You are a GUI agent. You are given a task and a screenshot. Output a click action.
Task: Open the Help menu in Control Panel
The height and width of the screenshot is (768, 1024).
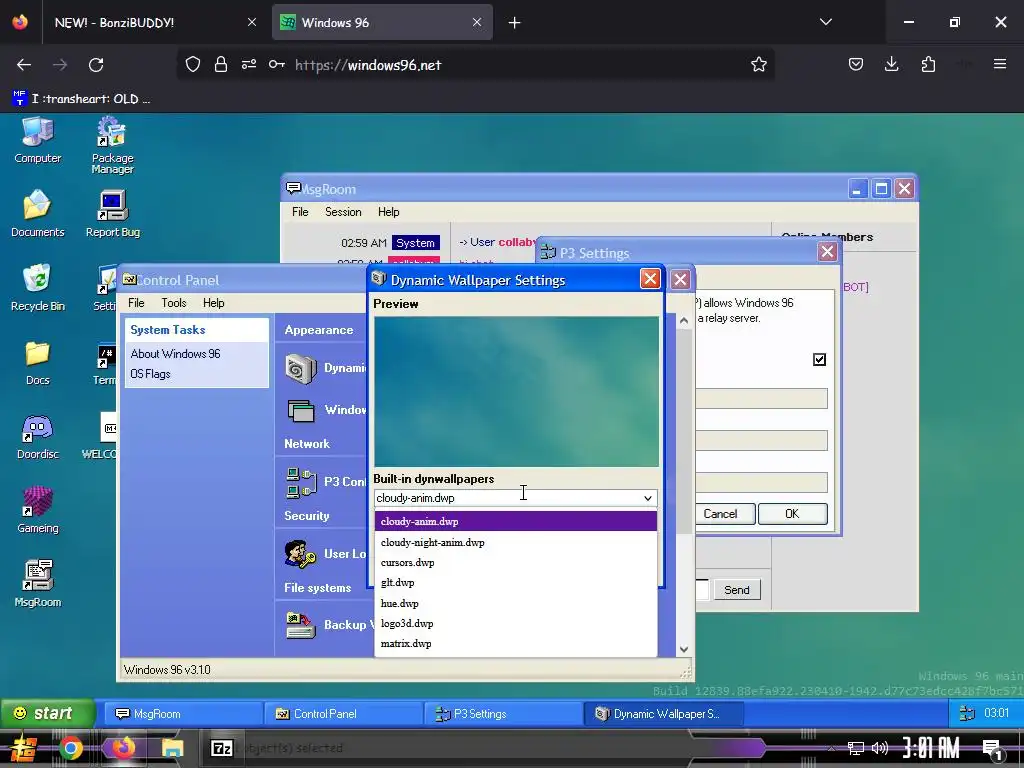coord(213,302)
